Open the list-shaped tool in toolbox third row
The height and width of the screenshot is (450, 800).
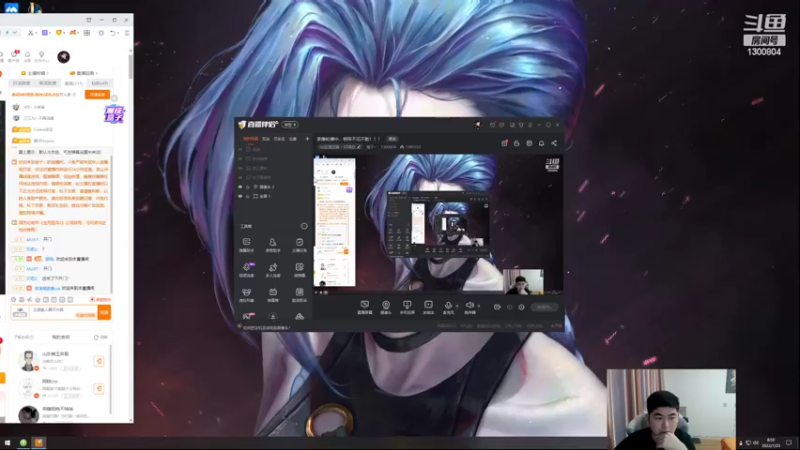pos(299,294)
